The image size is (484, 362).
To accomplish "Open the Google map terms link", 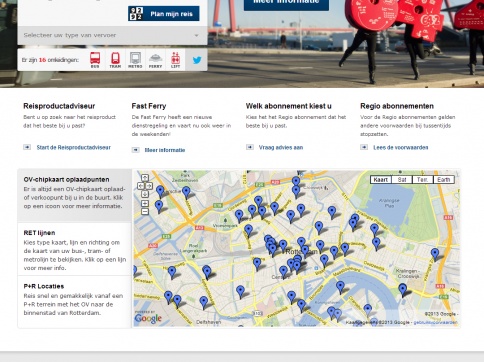I will point(435,322).
